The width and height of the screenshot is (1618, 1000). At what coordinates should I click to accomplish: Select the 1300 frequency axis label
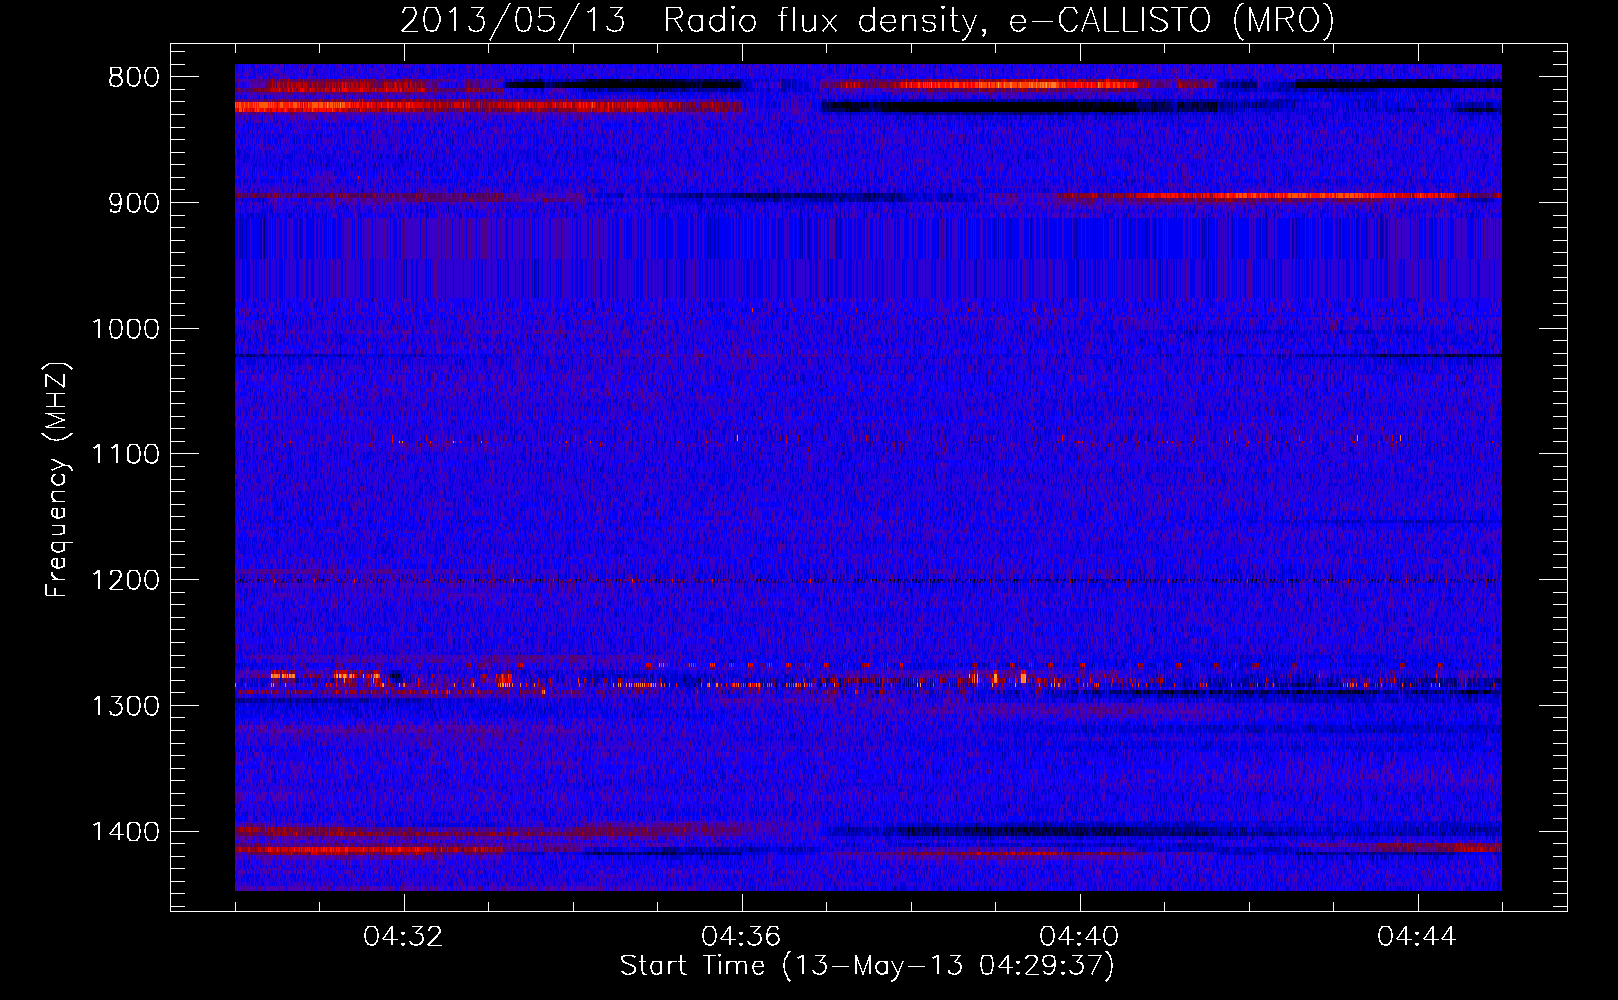(x=125, y=706)
